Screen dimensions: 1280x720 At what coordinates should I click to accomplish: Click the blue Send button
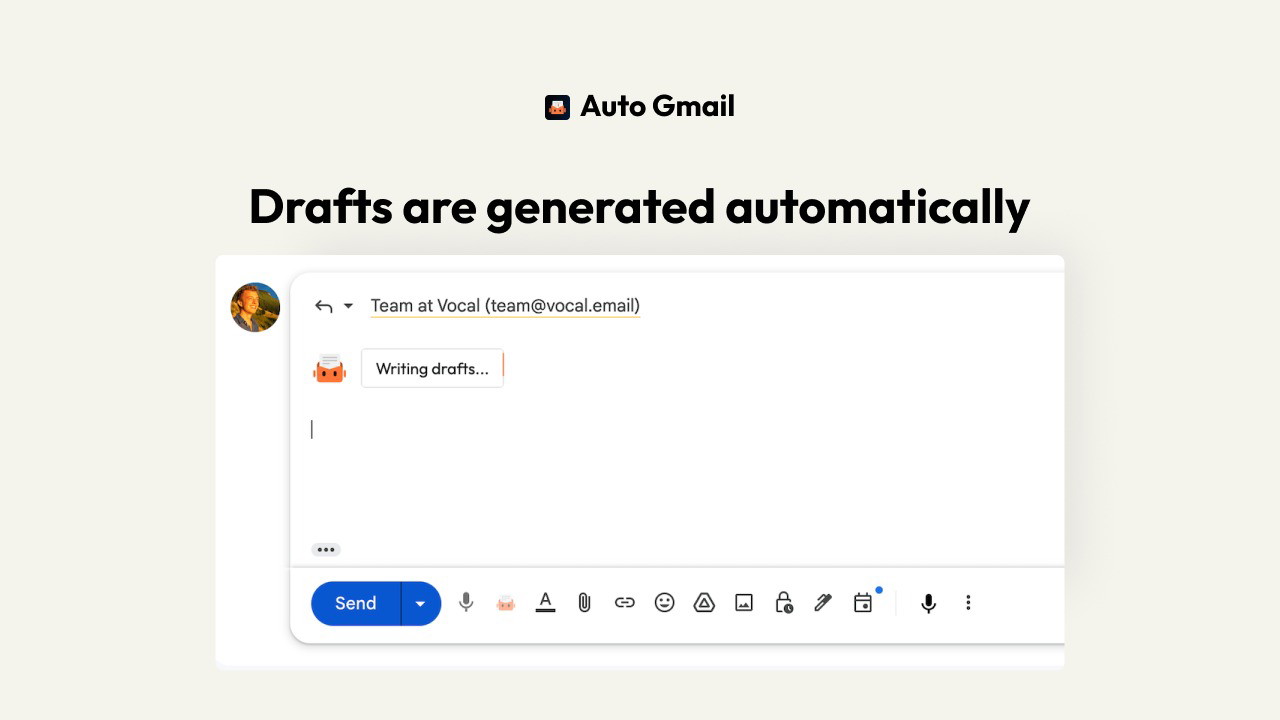tap(356, 603)
